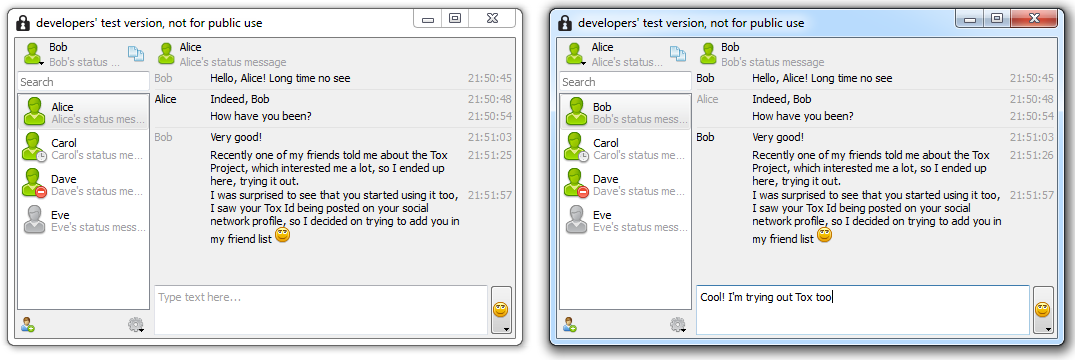Close the right window
1075x360 pixels.
tap(1033, 19)
